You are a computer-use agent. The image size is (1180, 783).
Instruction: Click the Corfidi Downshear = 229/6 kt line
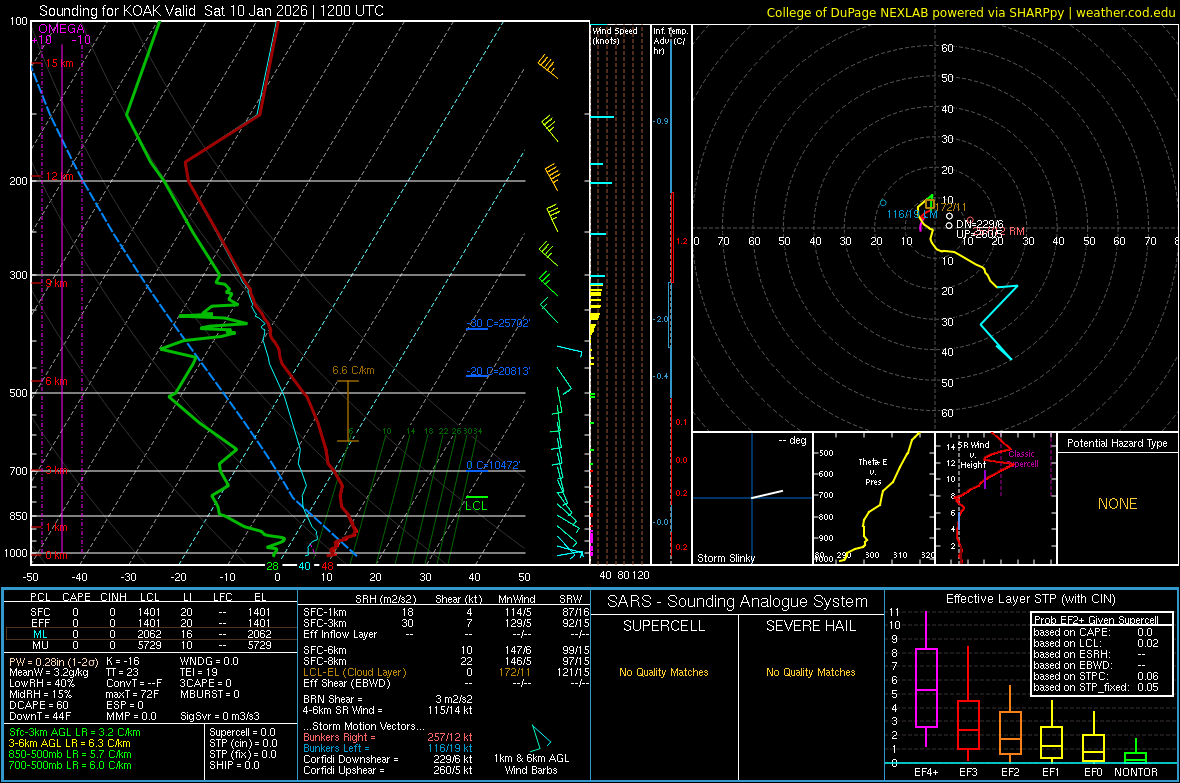(388, 759)
